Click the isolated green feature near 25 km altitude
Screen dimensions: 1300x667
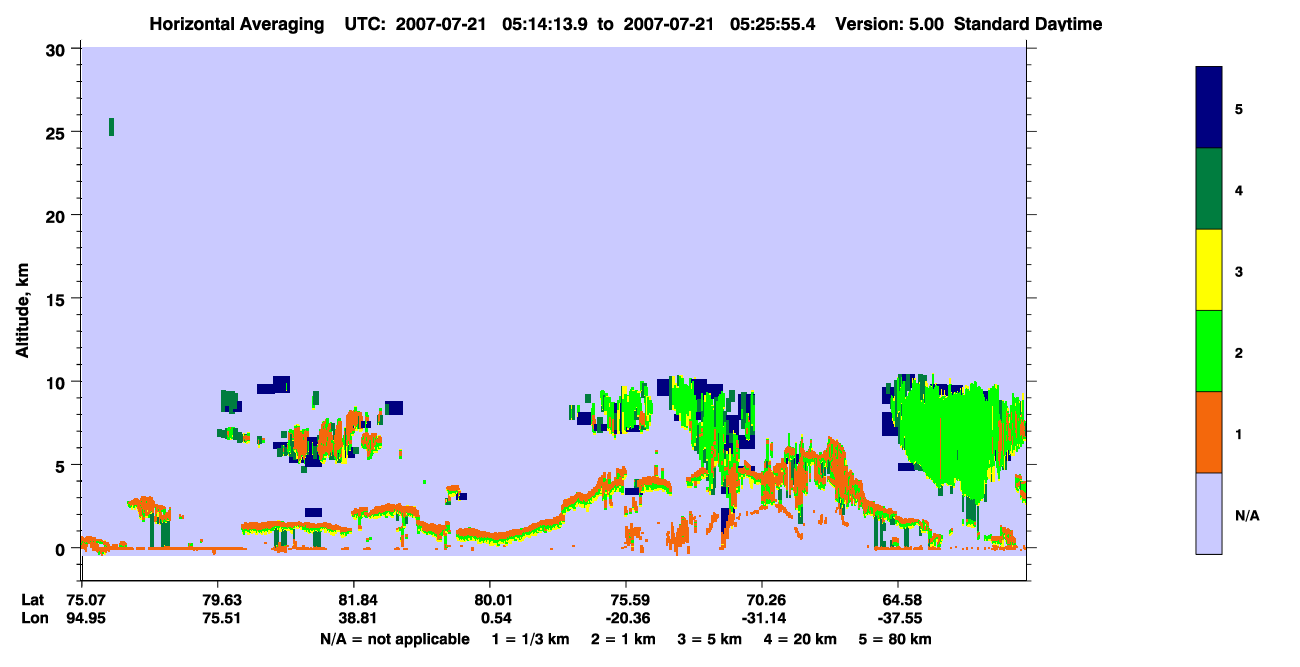pyautogui.click(x=111, y=126)
